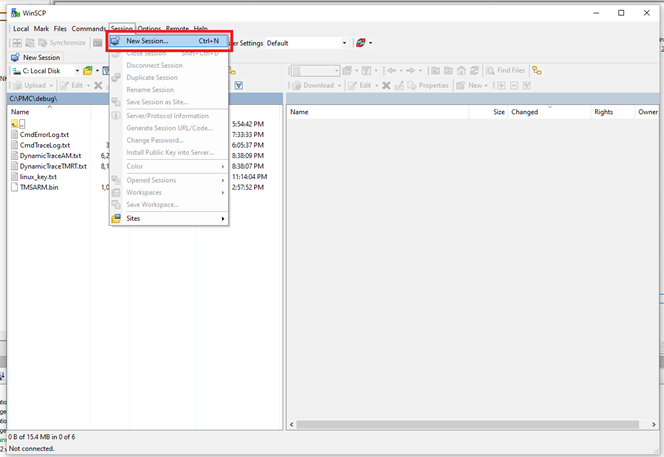This screenshot has height=457, width=664.
Task: Click the remote panel home directory icon
Action: (463, 71)
